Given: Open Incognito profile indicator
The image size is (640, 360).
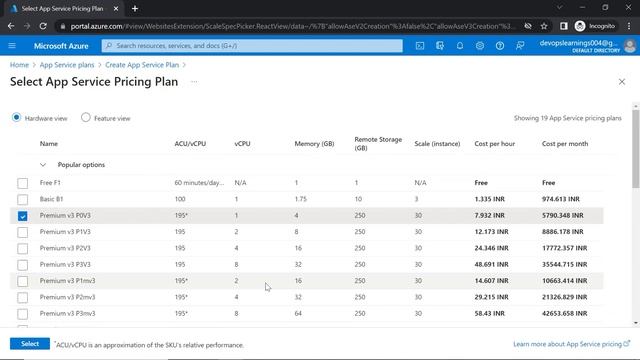Looking at the screenshot, I should [595, 26].
